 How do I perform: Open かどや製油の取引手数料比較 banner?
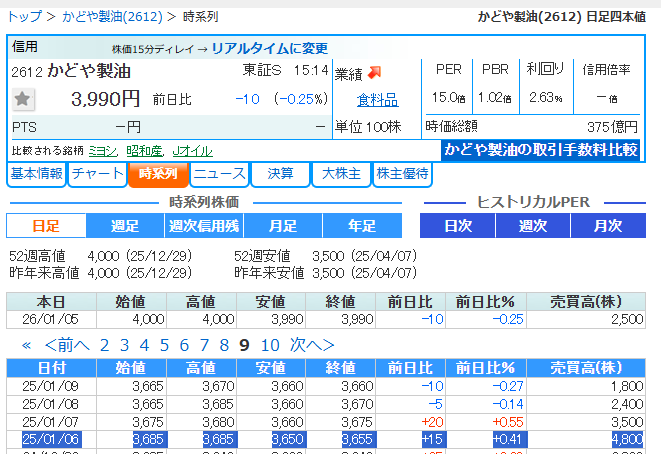[541, 150]
